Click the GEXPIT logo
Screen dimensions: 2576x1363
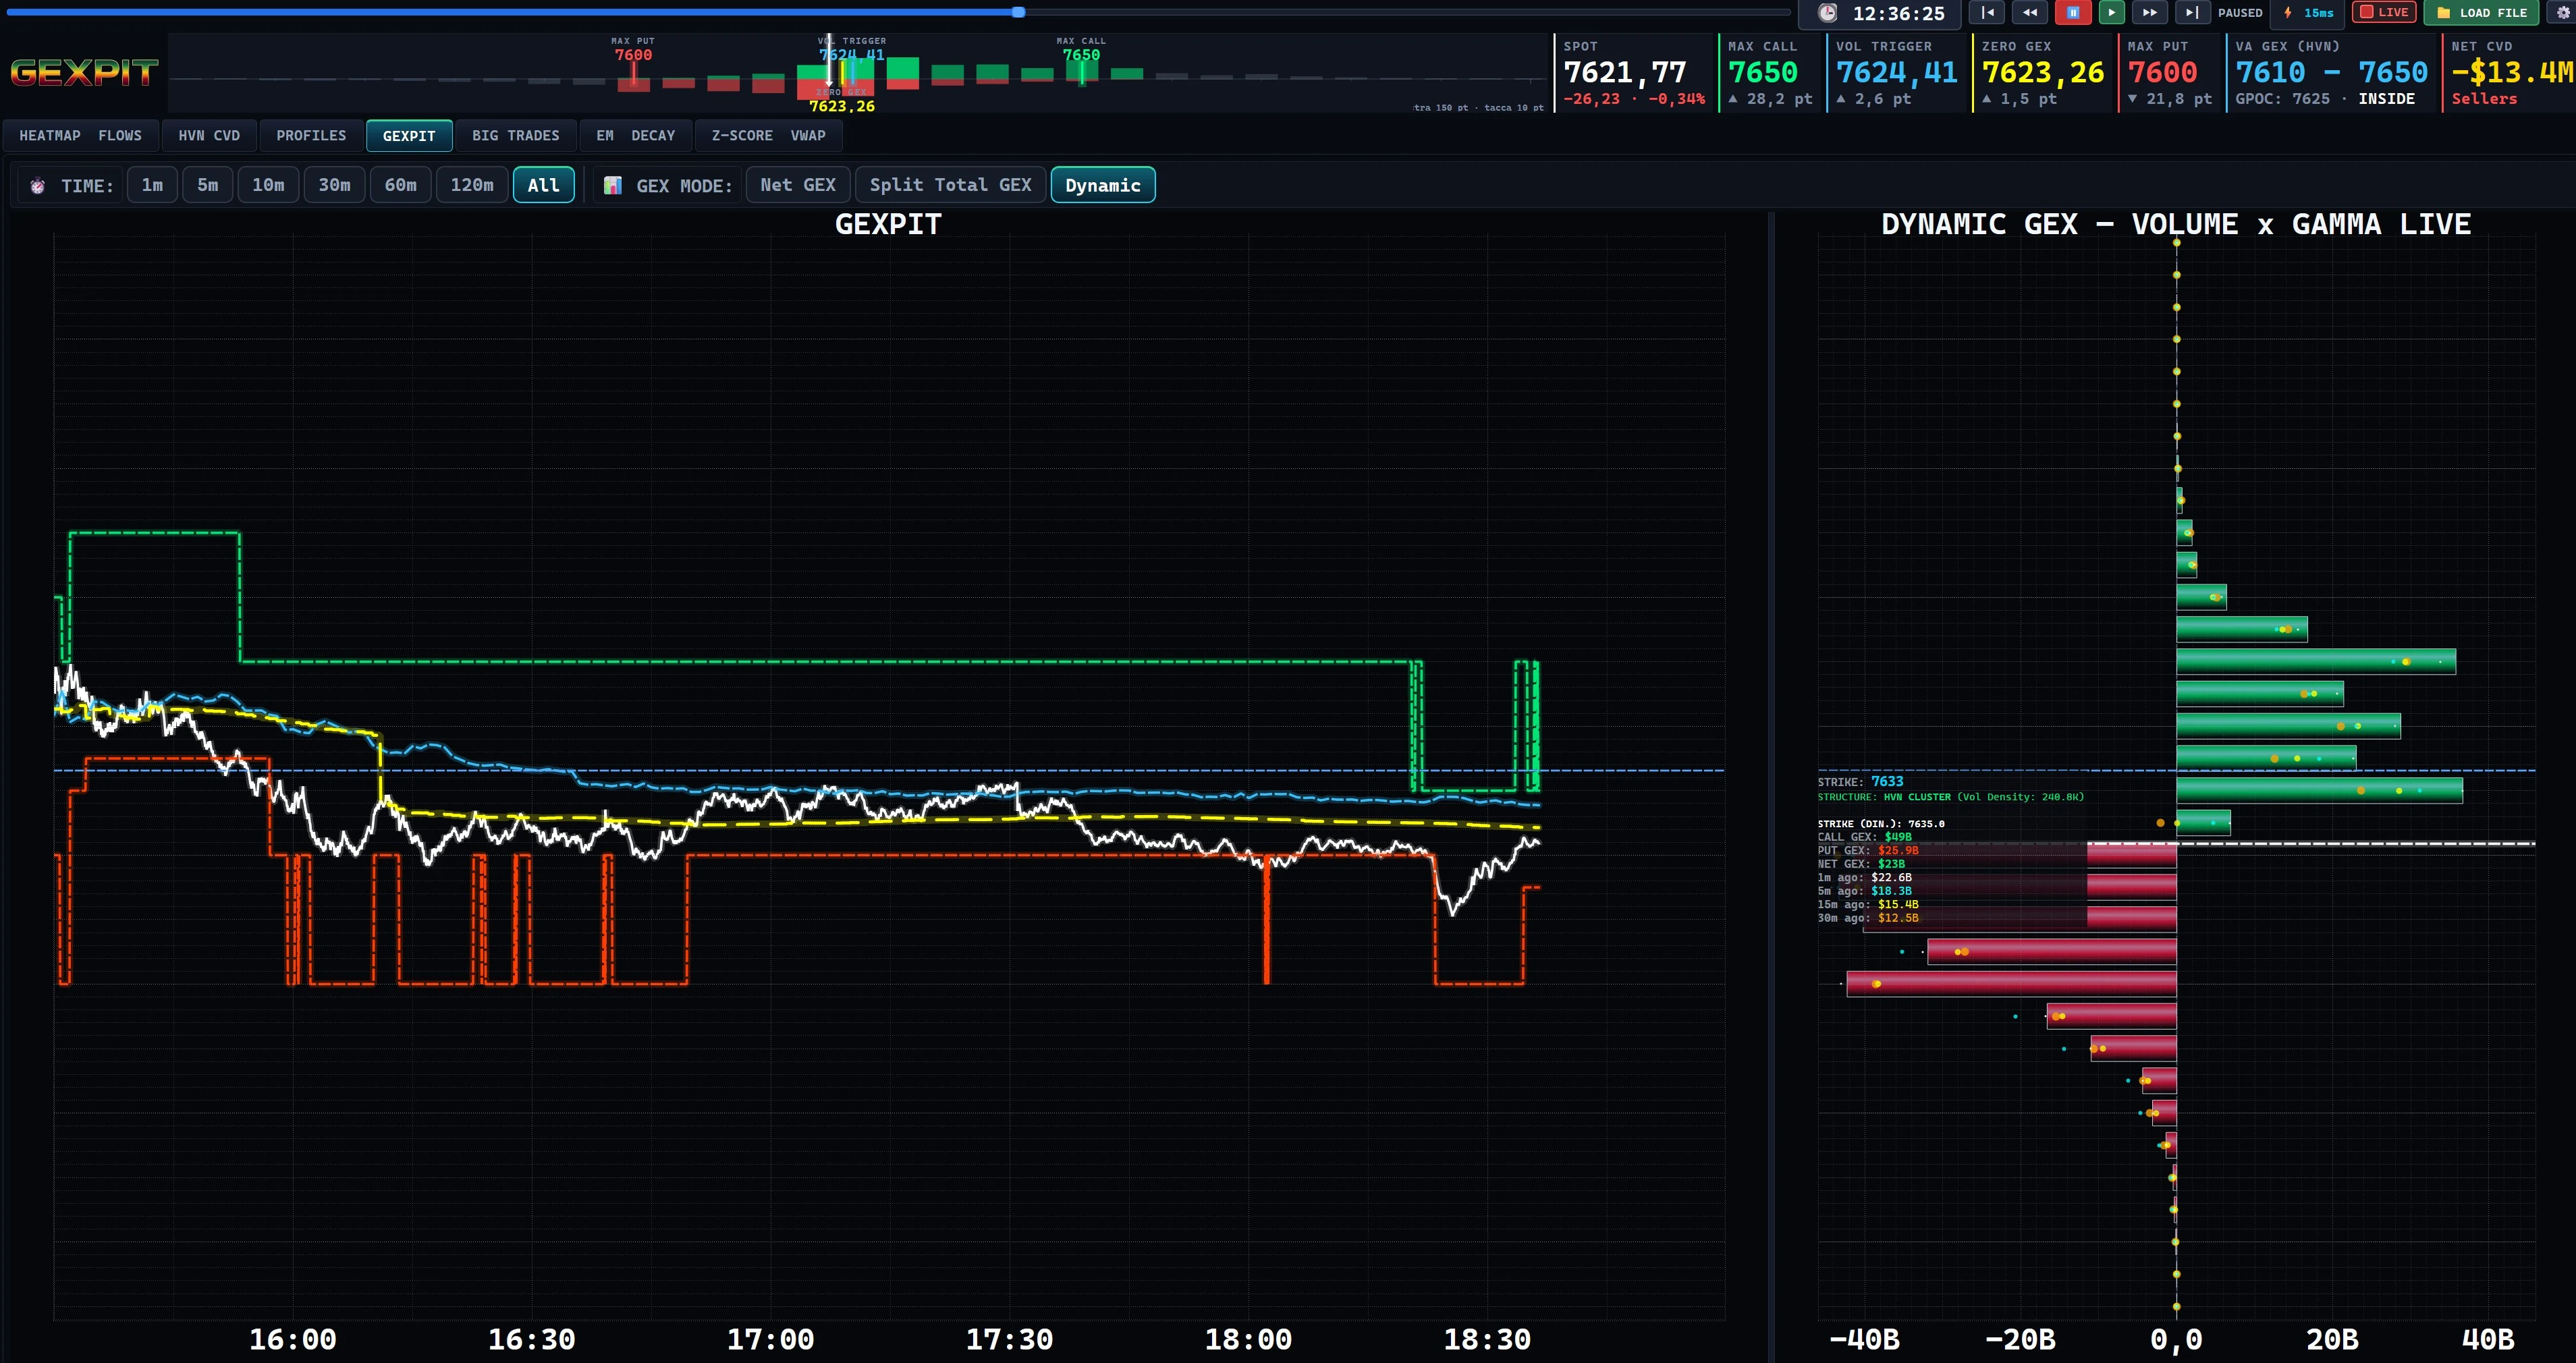click(84, 72)
